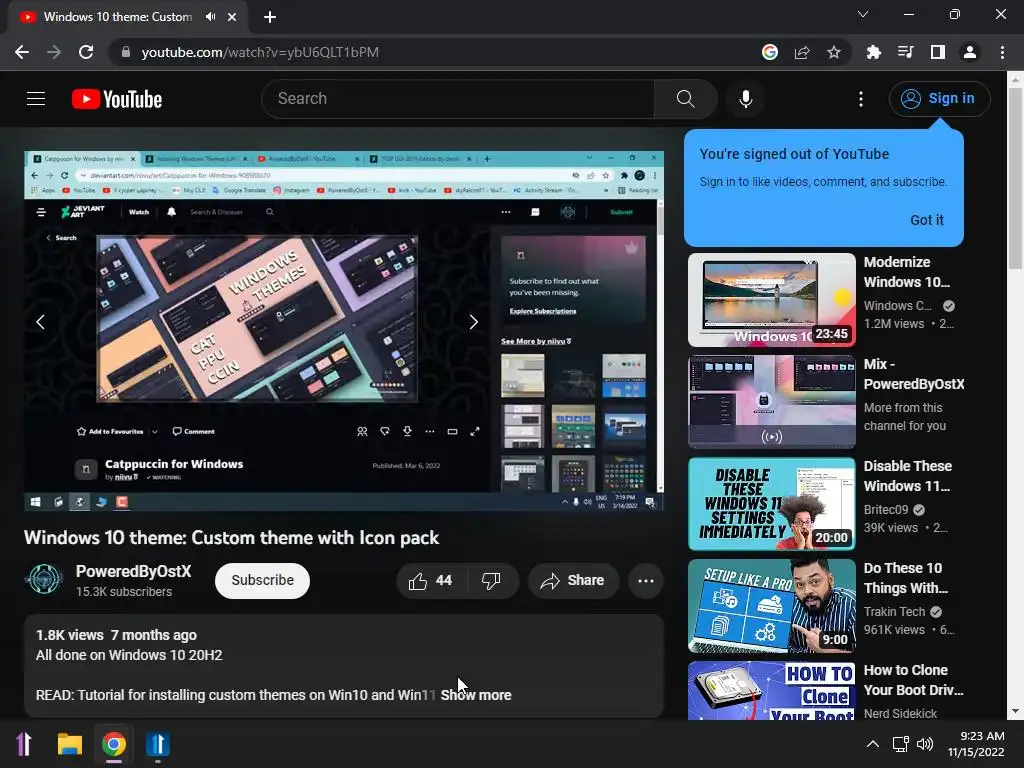The image size is (1024, 768).
Task: Open PoweredByOstX channel name link
Action: tap(133, 571)
